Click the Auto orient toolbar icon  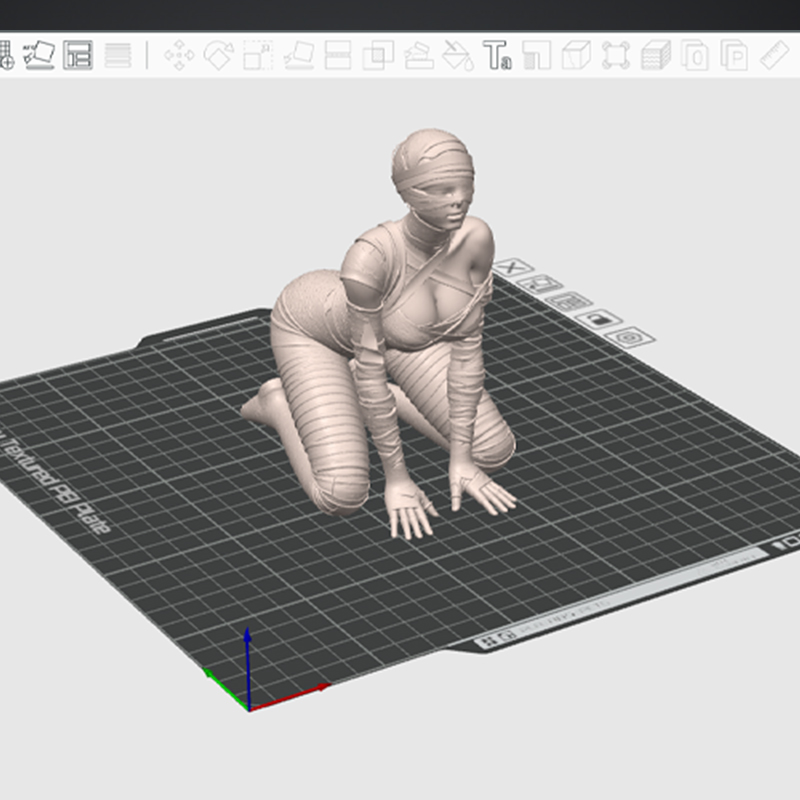tap(39, 55)
